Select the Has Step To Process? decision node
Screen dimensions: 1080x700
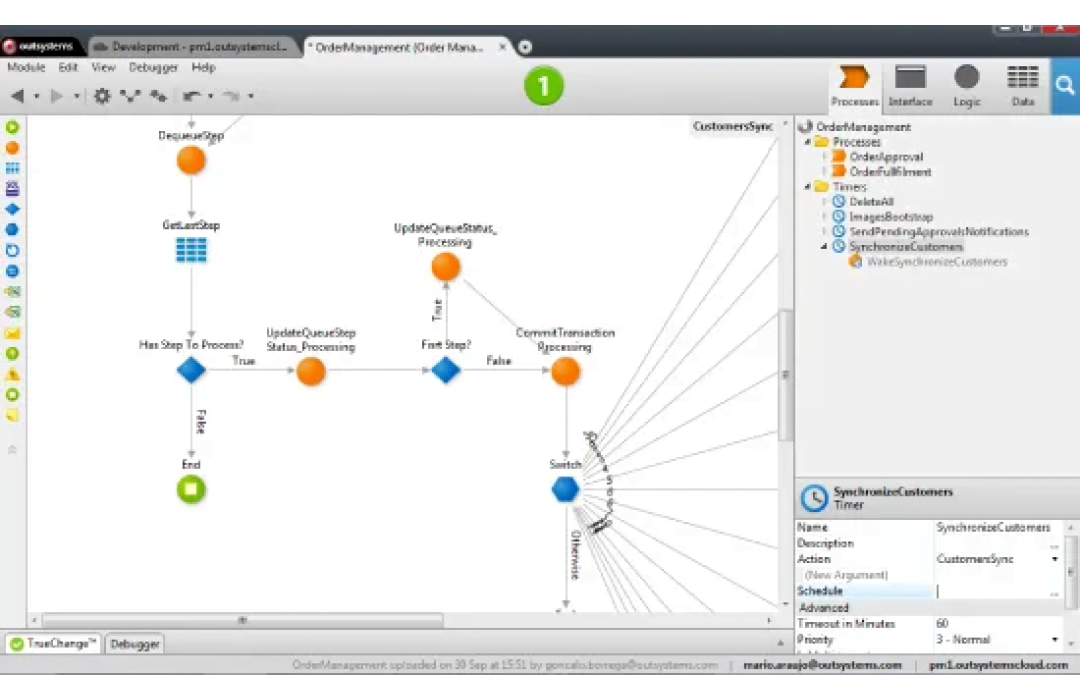pyautogui.click(x=191, y=370)
